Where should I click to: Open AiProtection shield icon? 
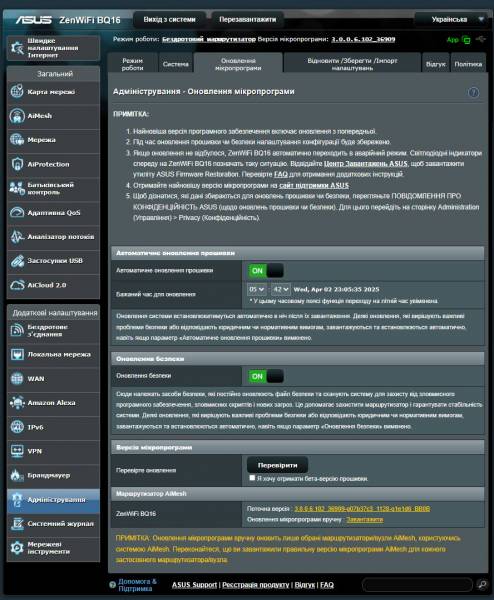[17, 164]
